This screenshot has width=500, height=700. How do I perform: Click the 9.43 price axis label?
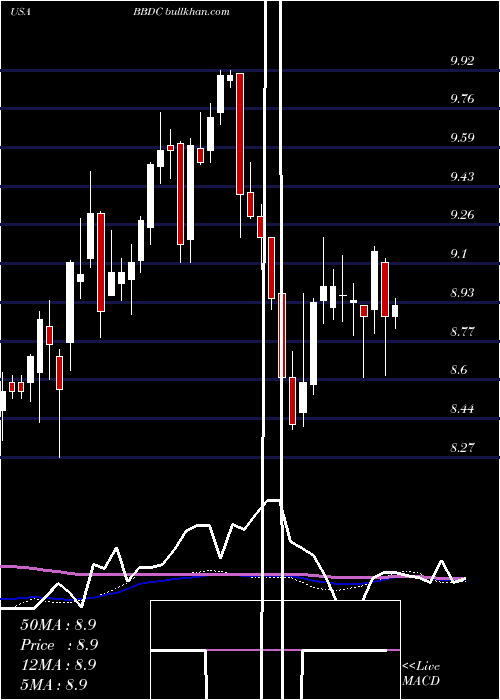tap(462, 177)
